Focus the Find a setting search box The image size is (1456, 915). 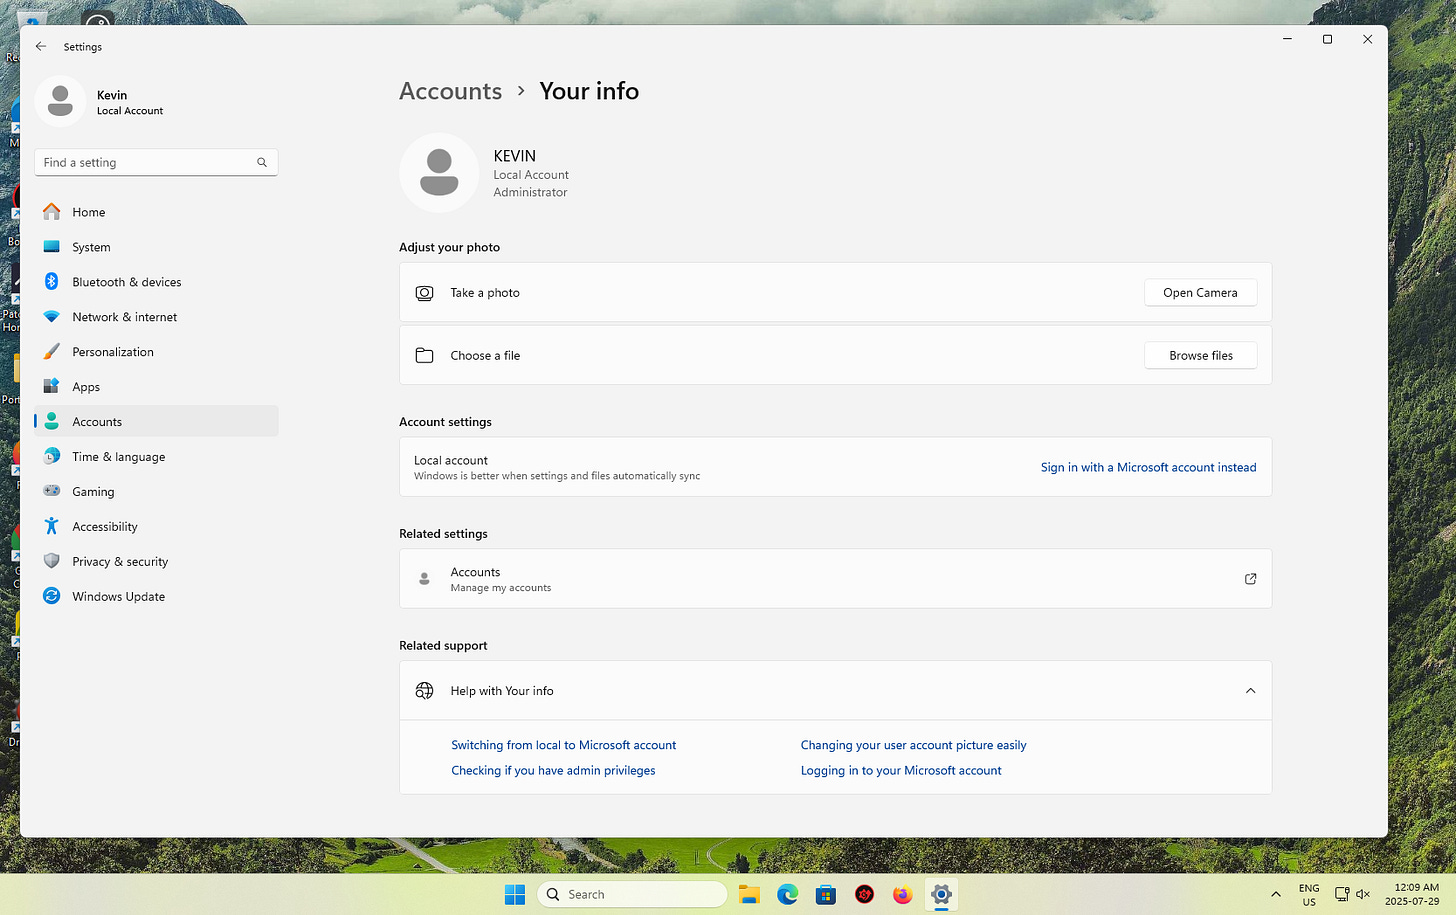156,162
